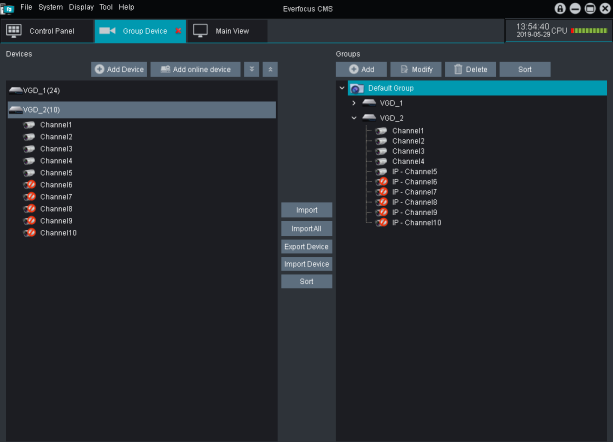
Task: Expand the VGD_1 node in Groups
Action: point(354,103)
